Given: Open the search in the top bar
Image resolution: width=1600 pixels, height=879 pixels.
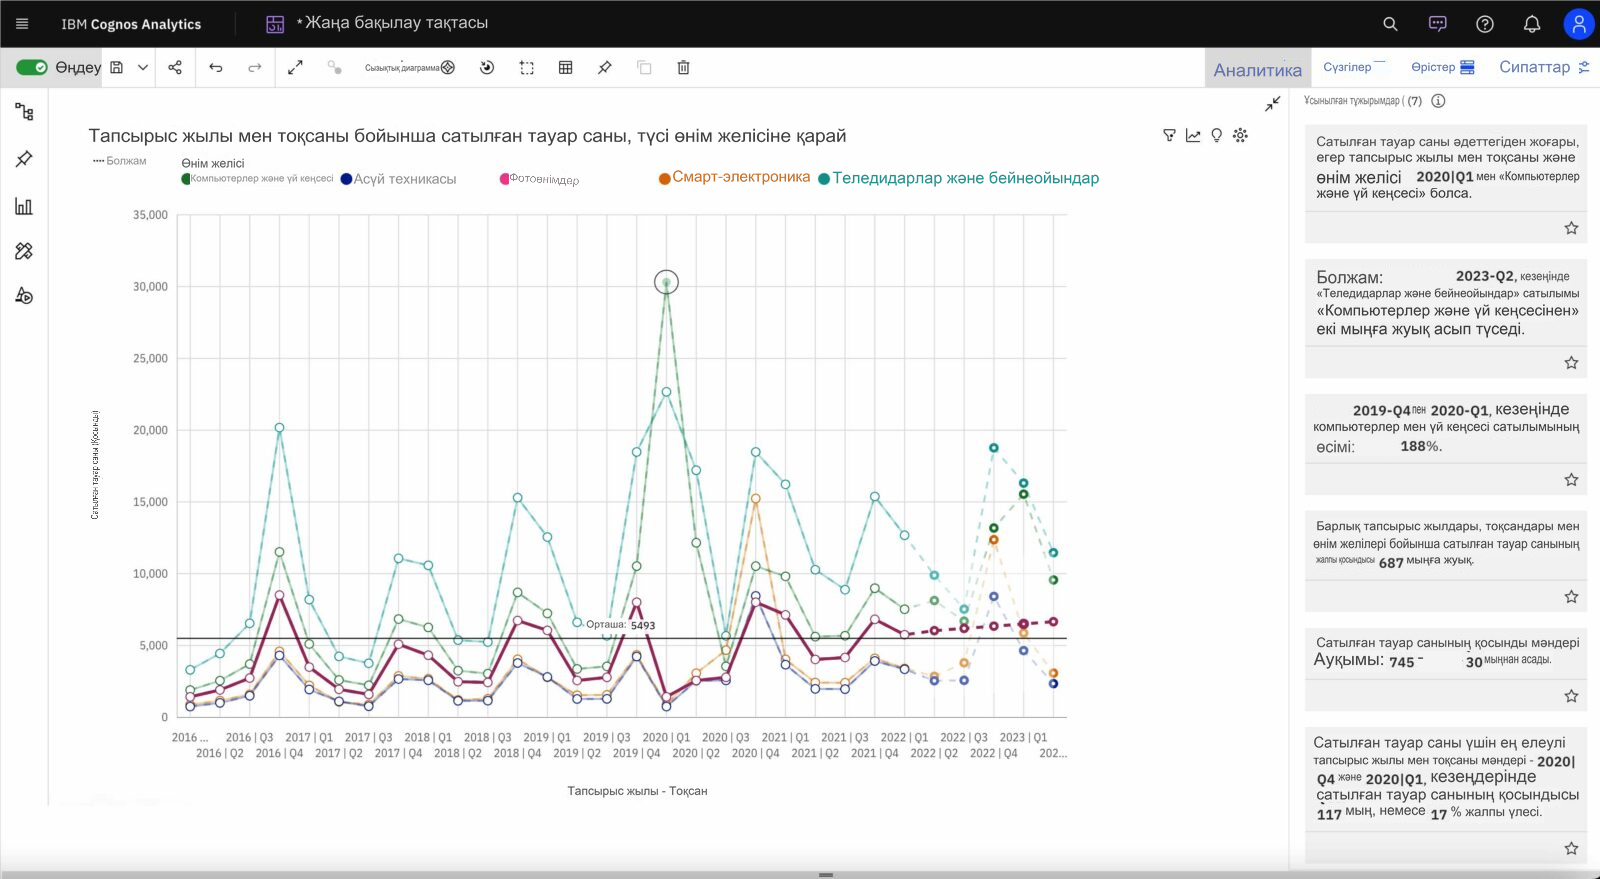Looking at the screenshot, I should (x=1390, y=24).
